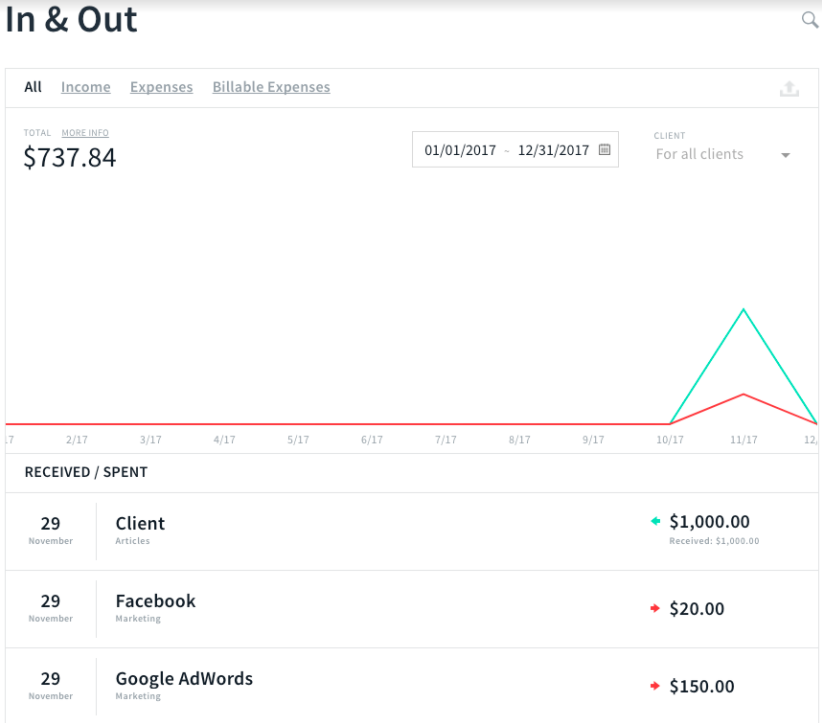
Task: Open the calendar date picker icon
Action: (x=604, y=149)
